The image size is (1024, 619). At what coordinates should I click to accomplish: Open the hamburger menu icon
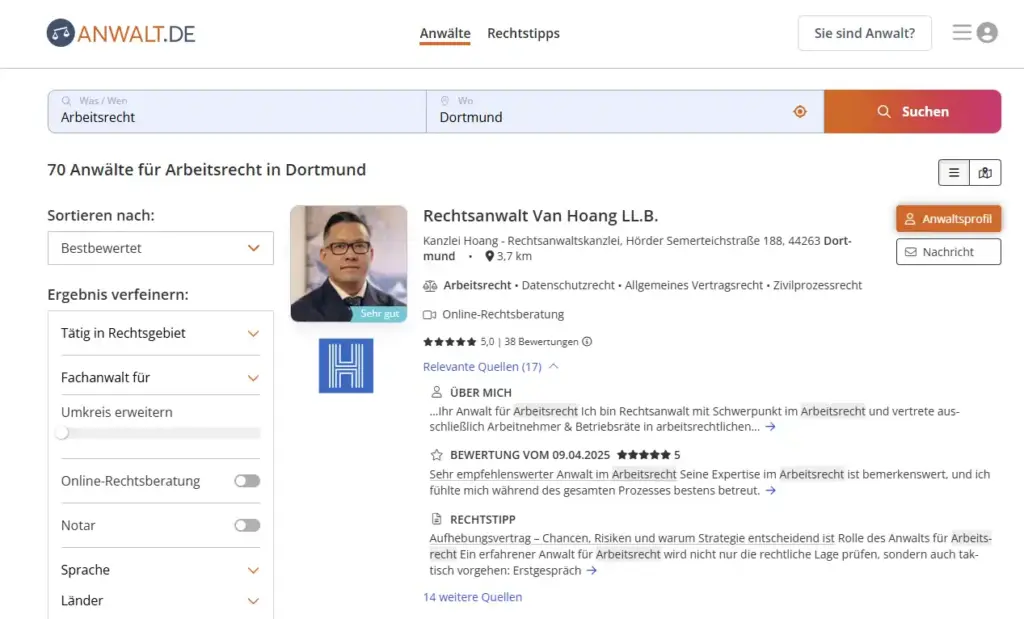point(961,33)
